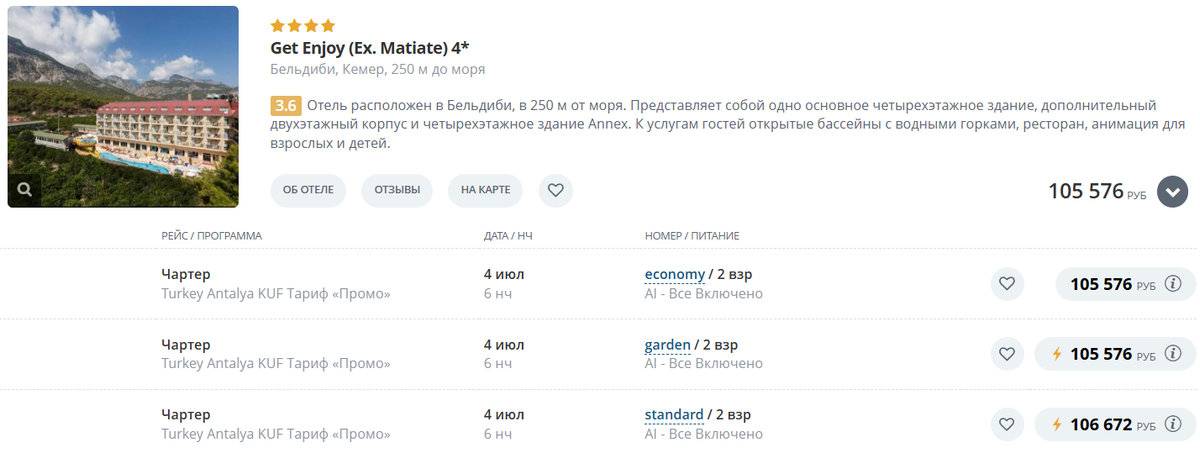The image size is (1200, 453).
Task: Open the ОБ ОТЕЛЕ tab
Action: tap(309, 190)
